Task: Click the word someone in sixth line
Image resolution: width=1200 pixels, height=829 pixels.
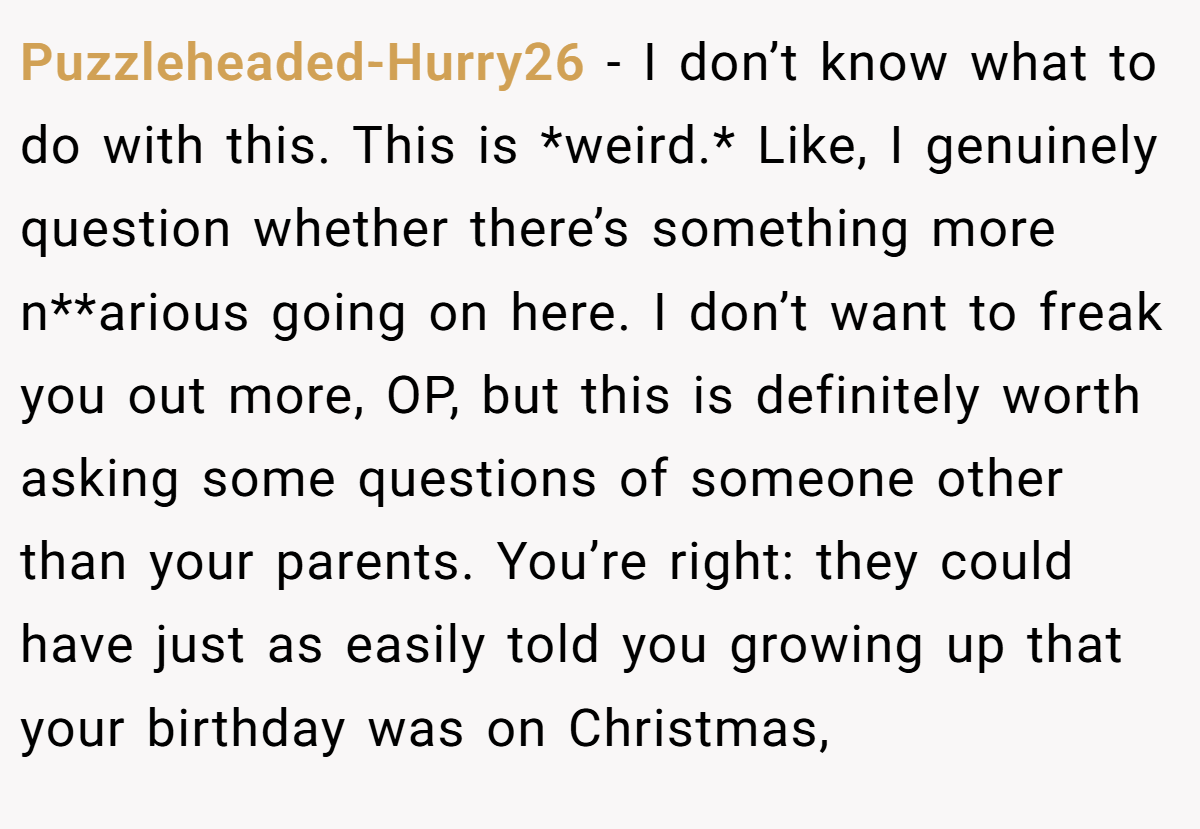Action: click(x=802, y=480)
